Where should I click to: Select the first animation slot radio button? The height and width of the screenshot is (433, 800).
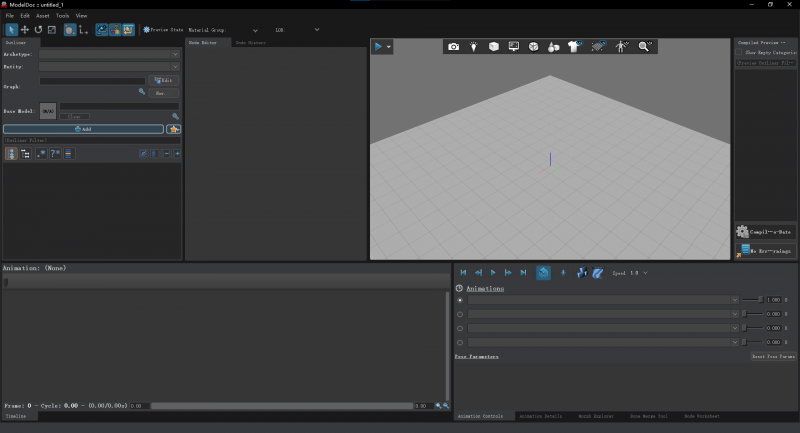click(460, 300)
